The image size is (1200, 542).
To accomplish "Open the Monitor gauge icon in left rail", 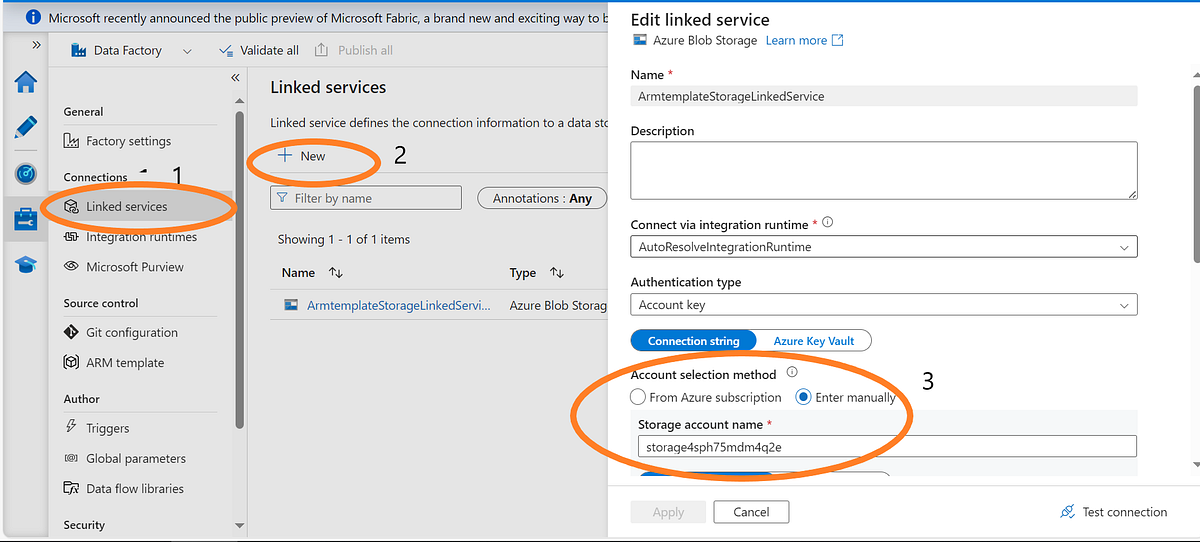I will (x=25, y=173).
